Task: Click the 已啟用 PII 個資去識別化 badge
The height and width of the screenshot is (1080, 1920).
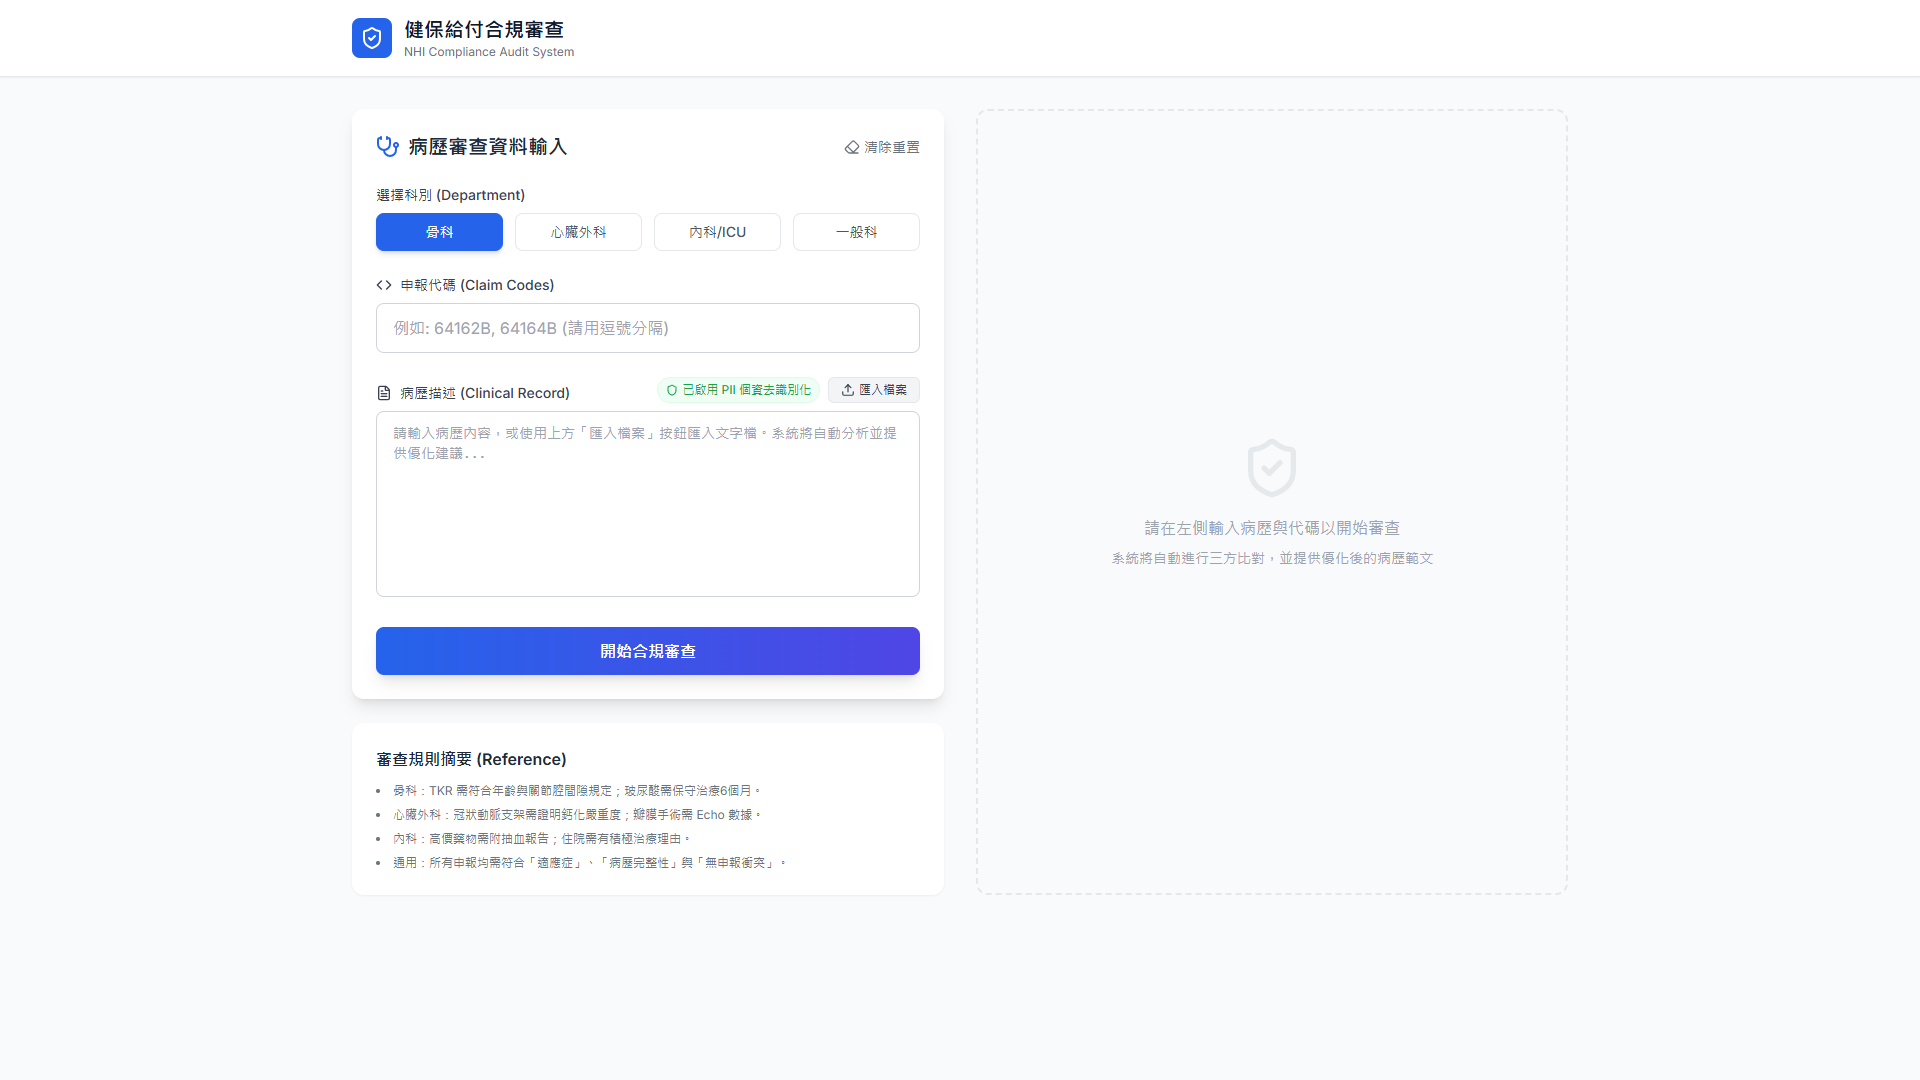Action: [x=739, y=390]
